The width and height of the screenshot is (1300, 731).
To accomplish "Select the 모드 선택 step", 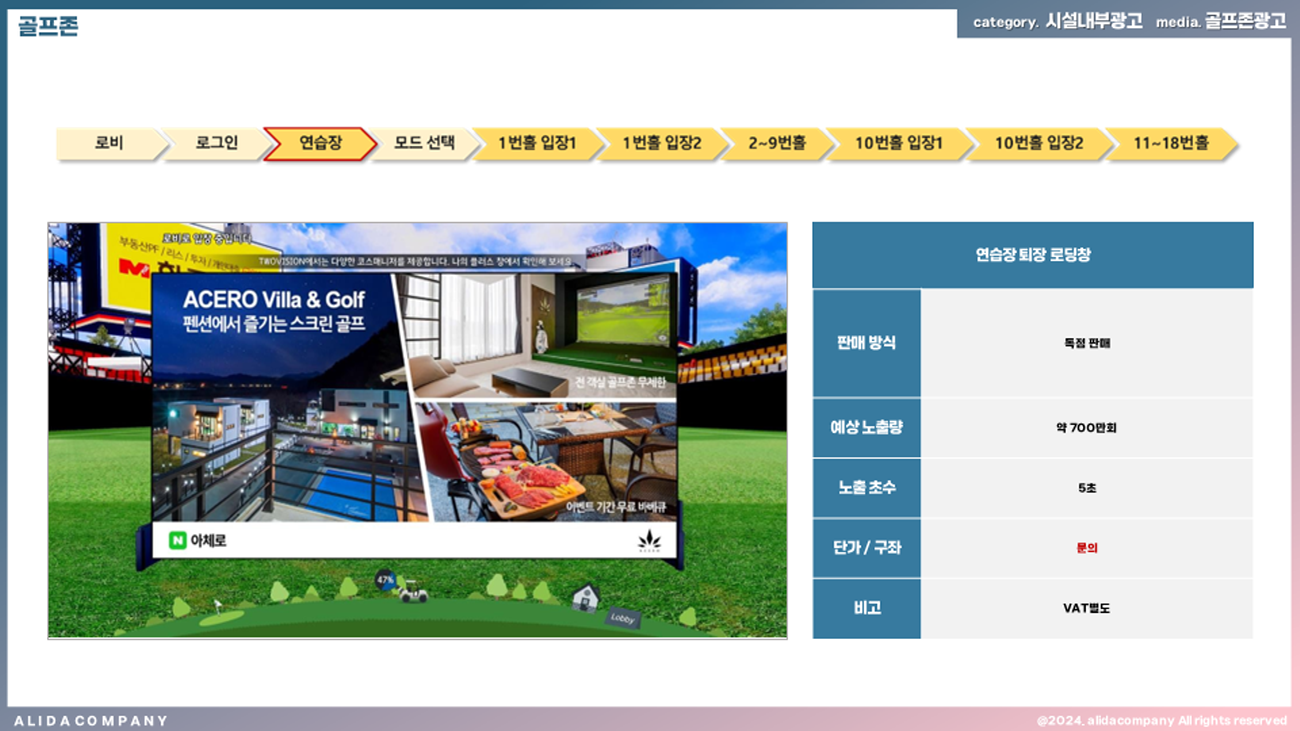I will coord(424,143).
